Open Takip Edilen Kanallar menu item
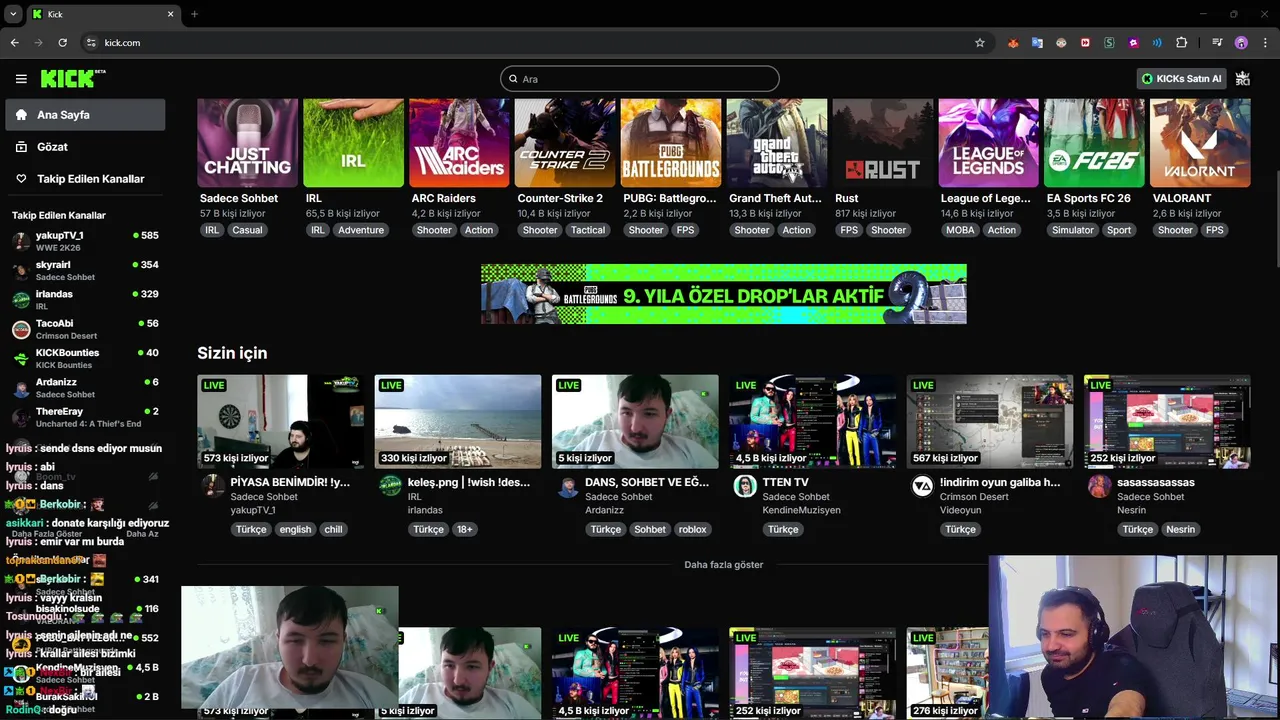 [x=85, y=179]
